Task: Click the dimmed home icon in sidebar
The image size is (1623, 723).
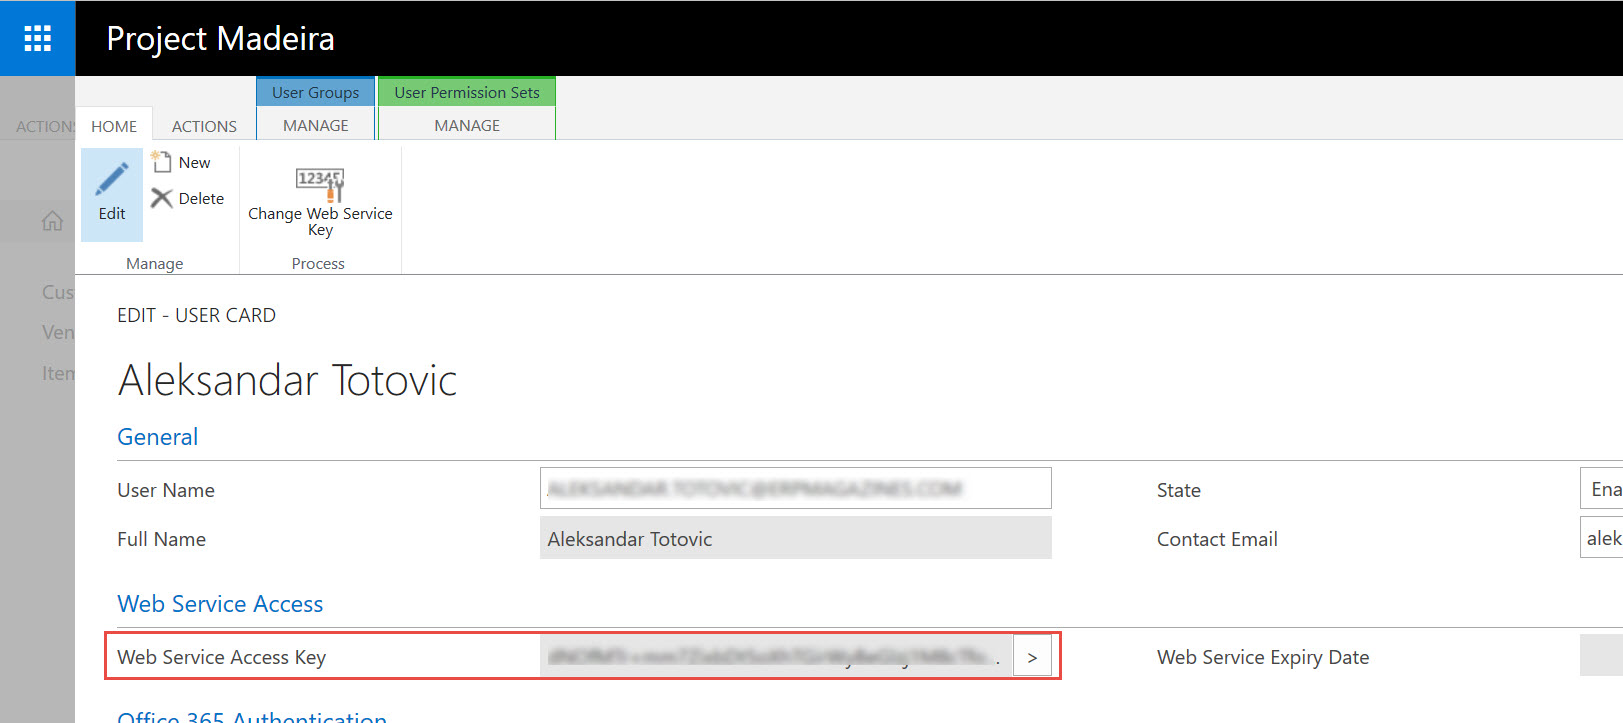Action: [x=52, y=221]
